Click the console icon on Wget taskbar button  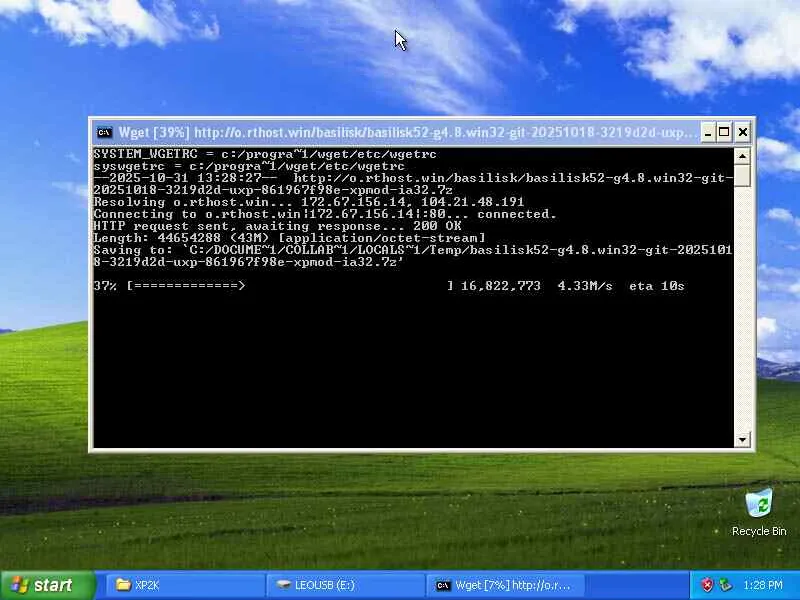[443, 585]
